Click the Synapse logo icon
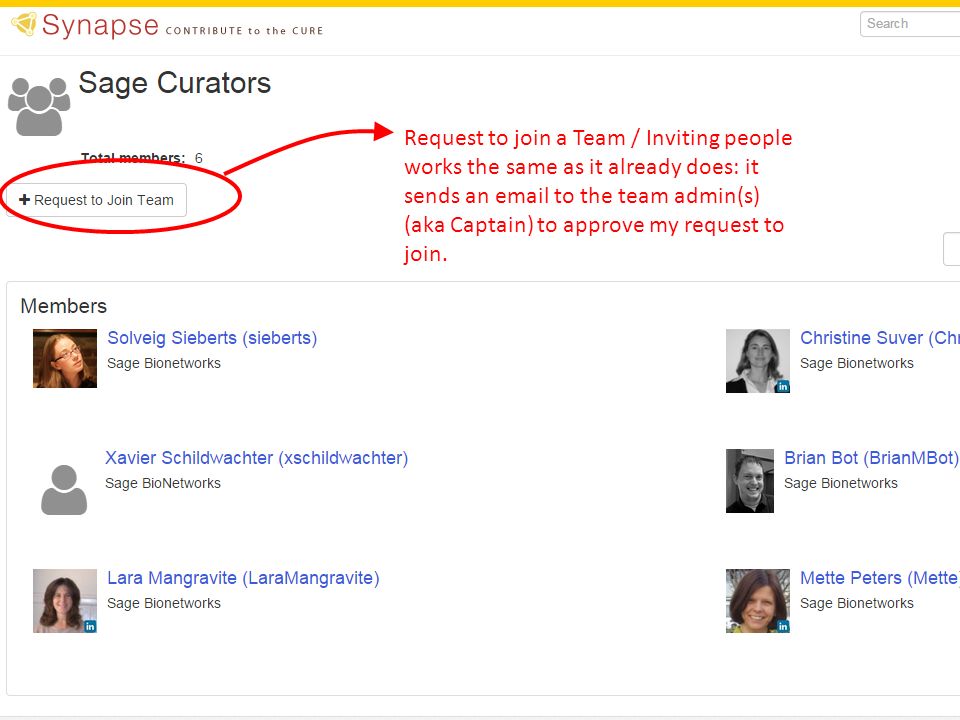 tap(24, 24)
